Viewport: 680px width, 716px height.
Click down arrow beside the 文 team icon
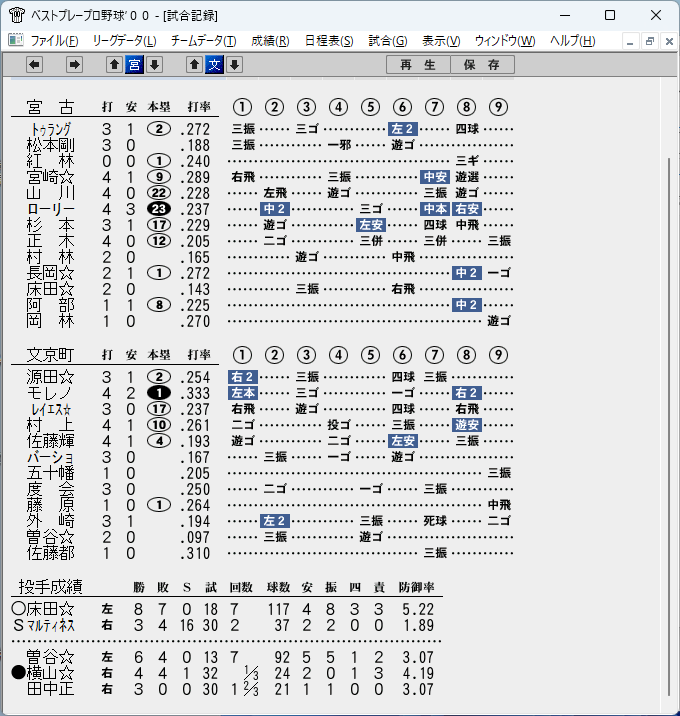pos(234,65)
